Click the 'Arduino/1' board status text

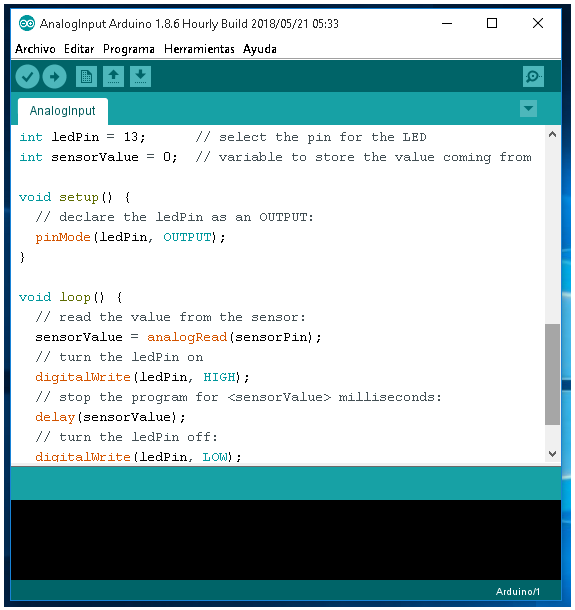coord(517,592)
